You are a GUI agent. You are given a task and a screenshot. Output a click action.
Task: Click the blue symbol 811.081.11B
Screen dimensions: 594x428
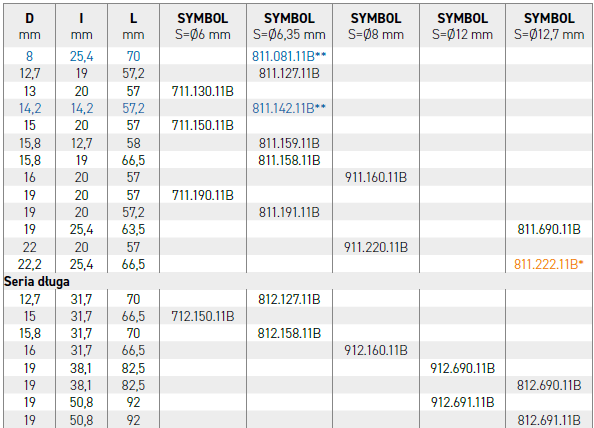pos(289,56)
